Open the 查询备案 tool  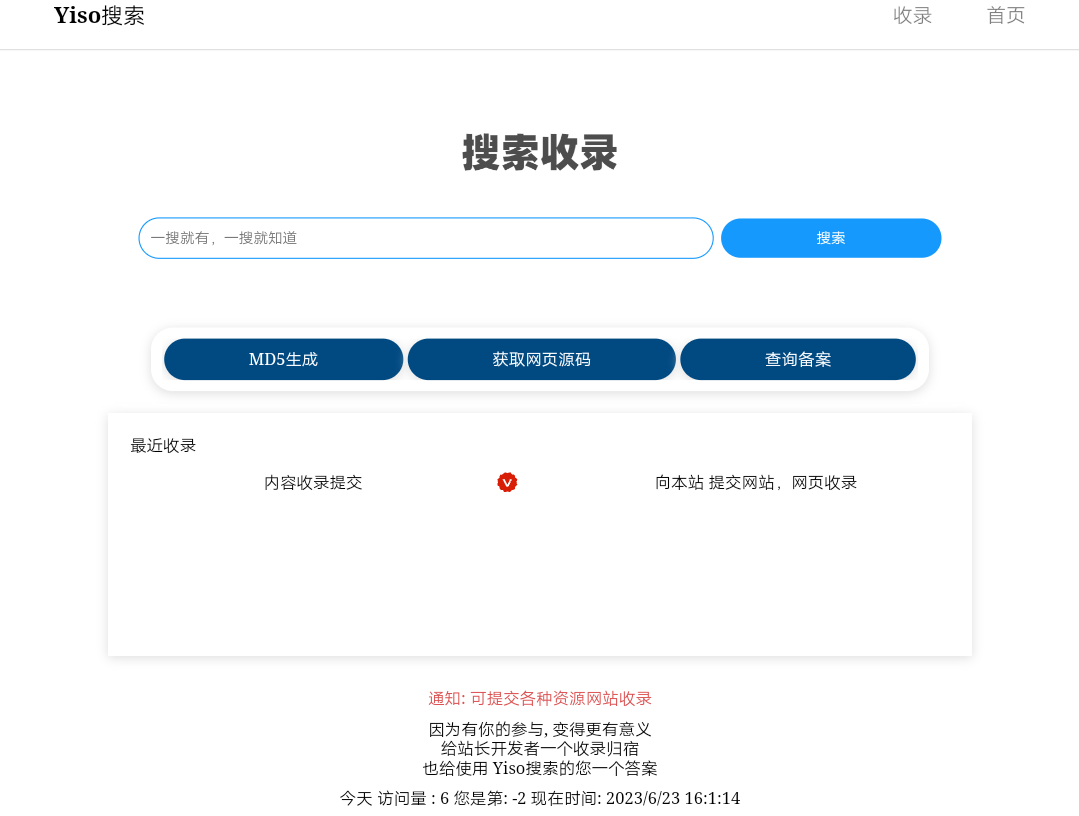click(798, 359)
